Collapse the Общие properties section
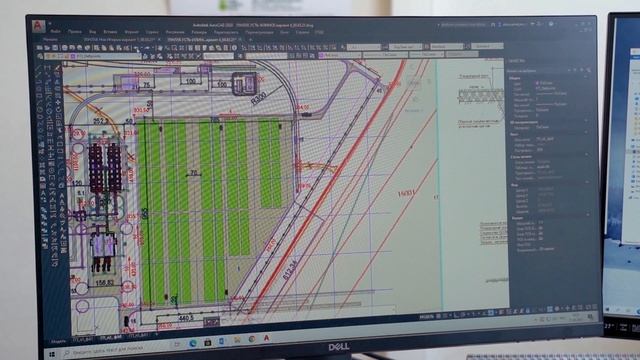 (586, 77)
